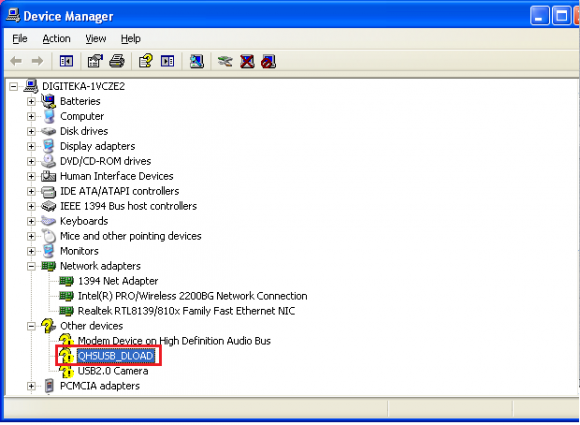Click the Properties toolbar icon
The image size is (580, 425).
tap(95, 61)
